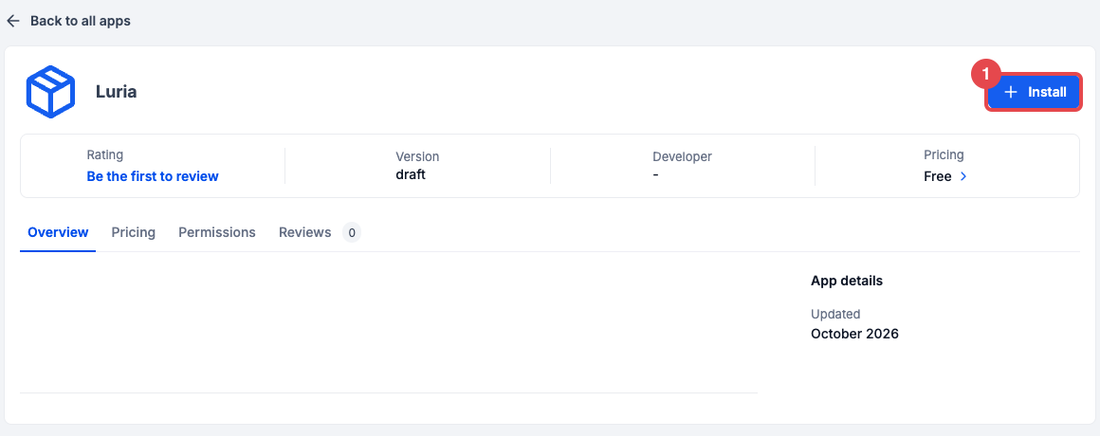
Task: Click the back arrow icon
Action: [x=13, y=21]
